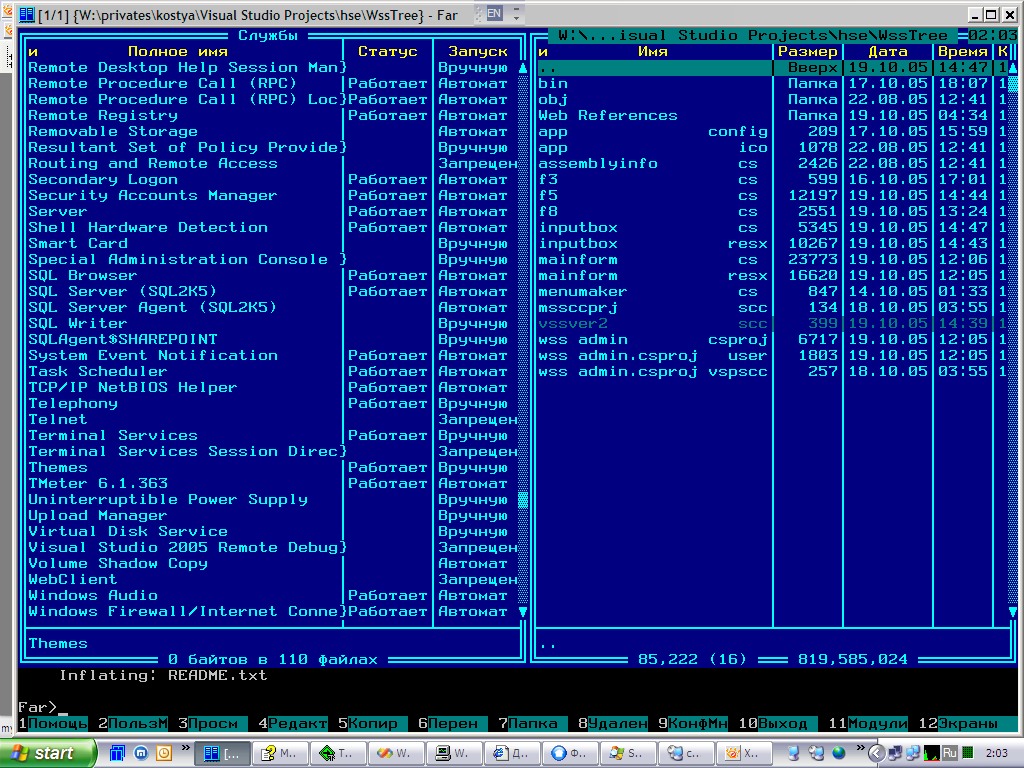Viewport: 1024px width, 768px height.
Task: Select 'TMeter 6.1.363' service row
Action: click(272, 483)
